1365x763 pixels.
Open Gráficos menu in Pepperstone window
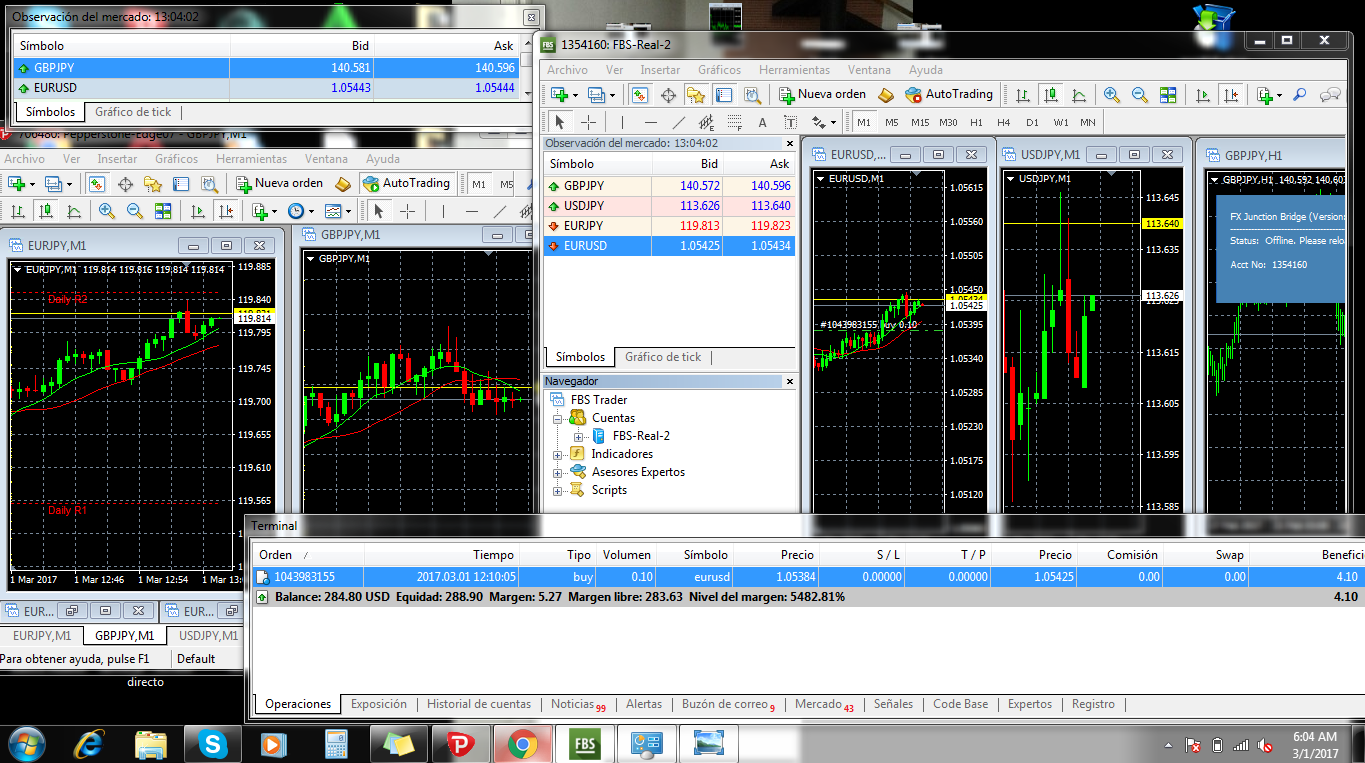click(176, 159)
